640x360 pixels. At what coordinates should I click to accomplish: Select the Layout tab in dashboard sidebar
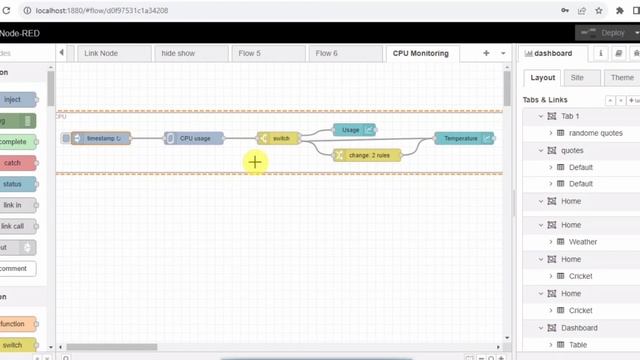542,78
